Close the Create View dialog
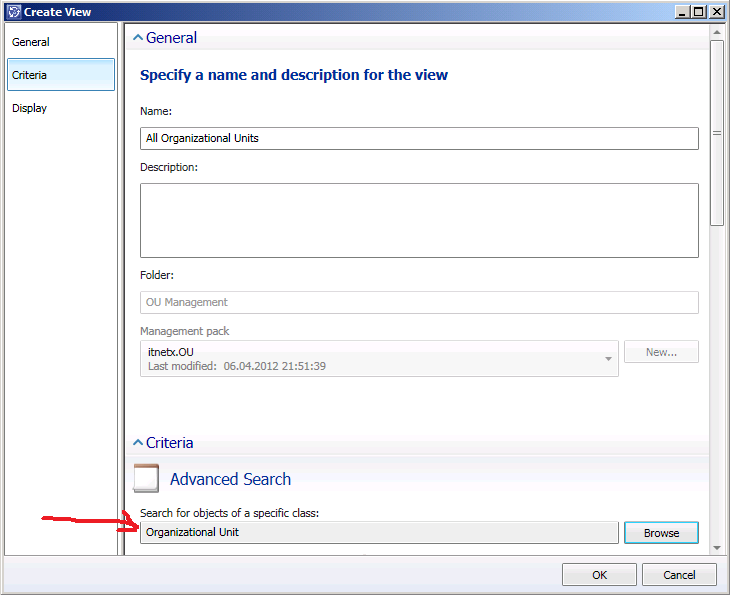Viewport: 730px width, 595px height. tap(716, 12)
